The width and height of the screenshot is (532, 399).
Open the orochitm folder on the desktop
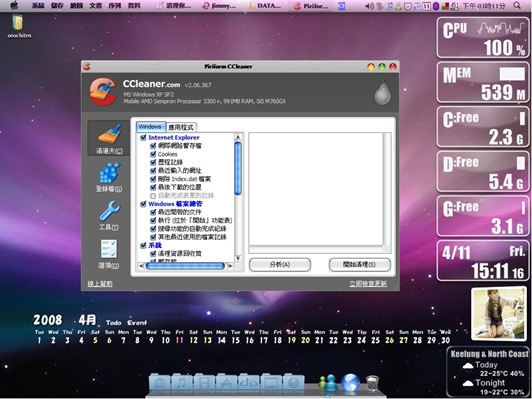pyautogui.click(x=19, y=26)
